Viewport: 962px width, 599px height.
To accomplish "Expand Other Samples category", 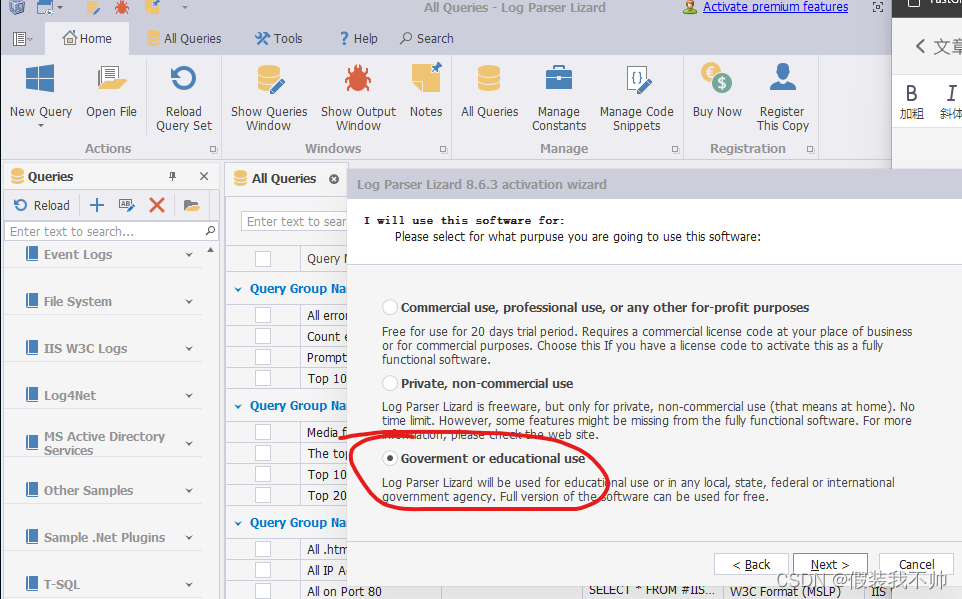I will [x=189, y=490].
